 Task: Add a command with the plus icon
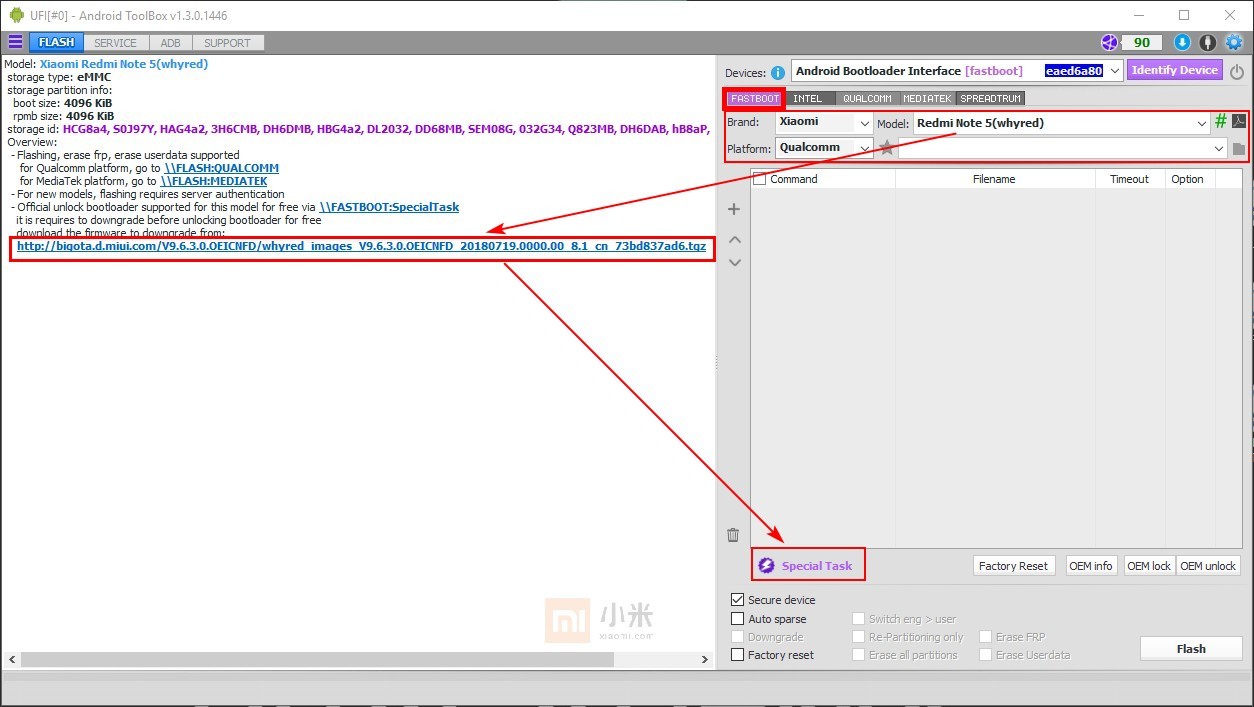click(x=733, y=209)
